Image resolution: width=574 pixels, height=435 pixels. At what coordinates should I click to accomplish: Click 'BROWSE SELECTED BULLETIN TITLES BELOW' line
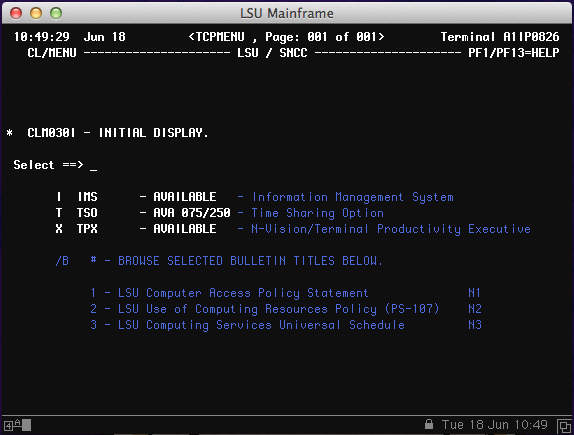[250, 261]
